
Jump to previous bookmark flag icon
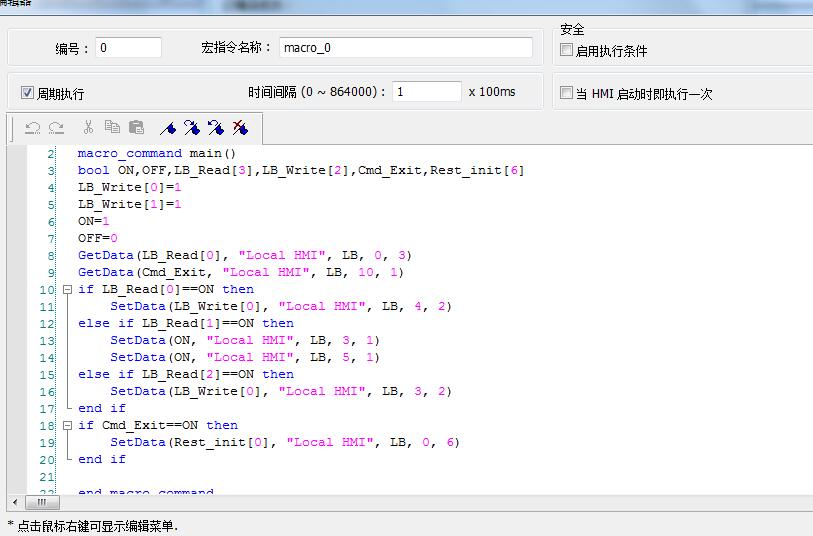coord(216,128)
